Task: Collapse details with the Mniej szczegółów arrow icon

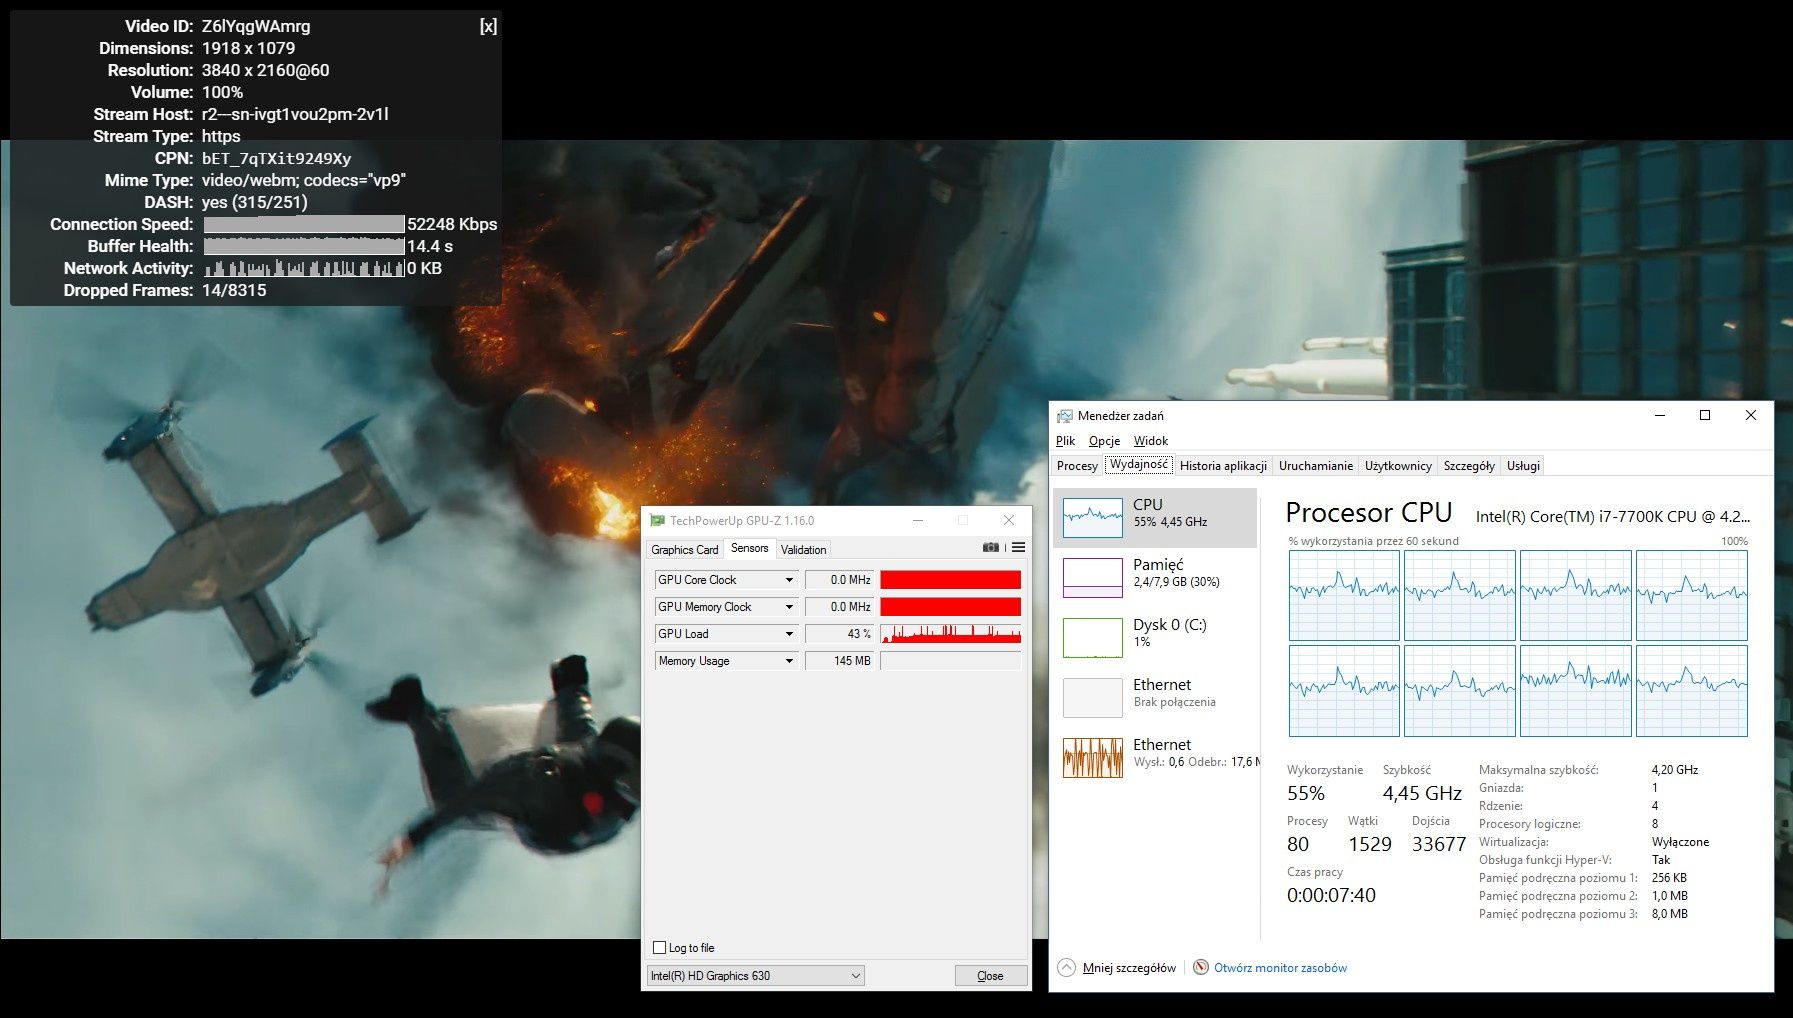Action: (x=1067, y=968)
